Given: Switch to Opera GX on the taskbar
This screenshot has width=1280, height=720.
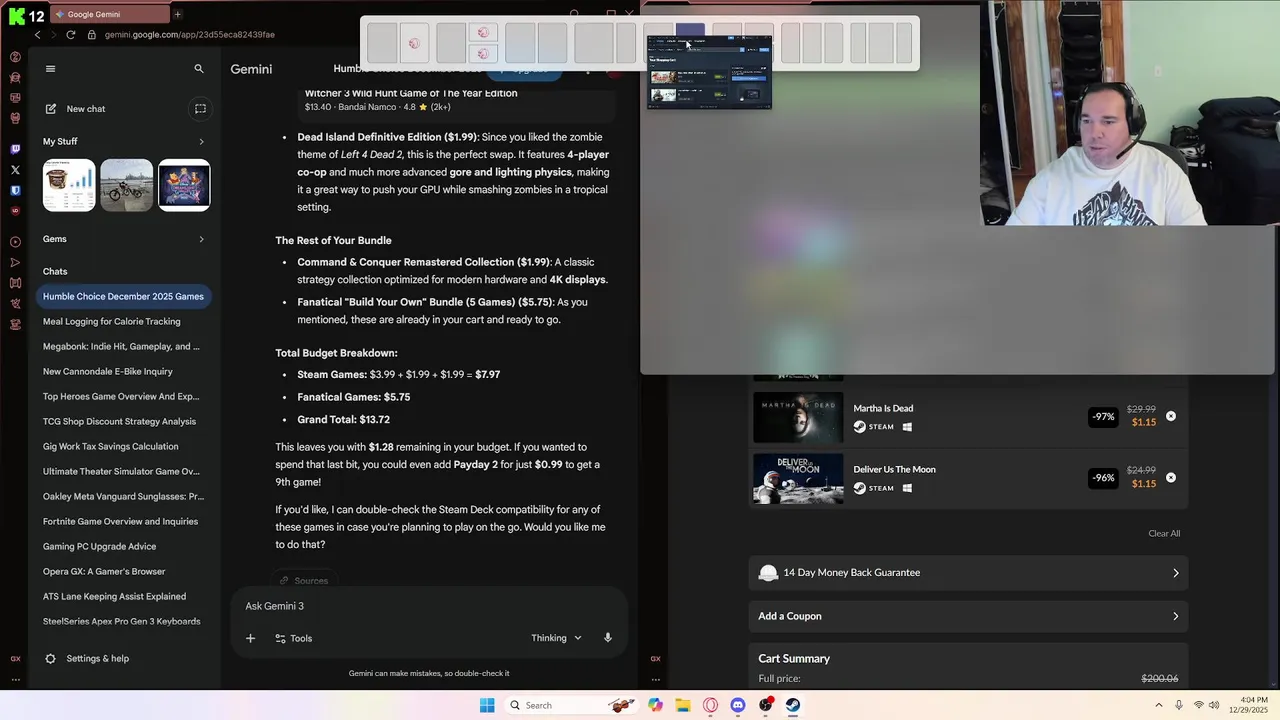Looking at the screenshot, I should 711,705.
